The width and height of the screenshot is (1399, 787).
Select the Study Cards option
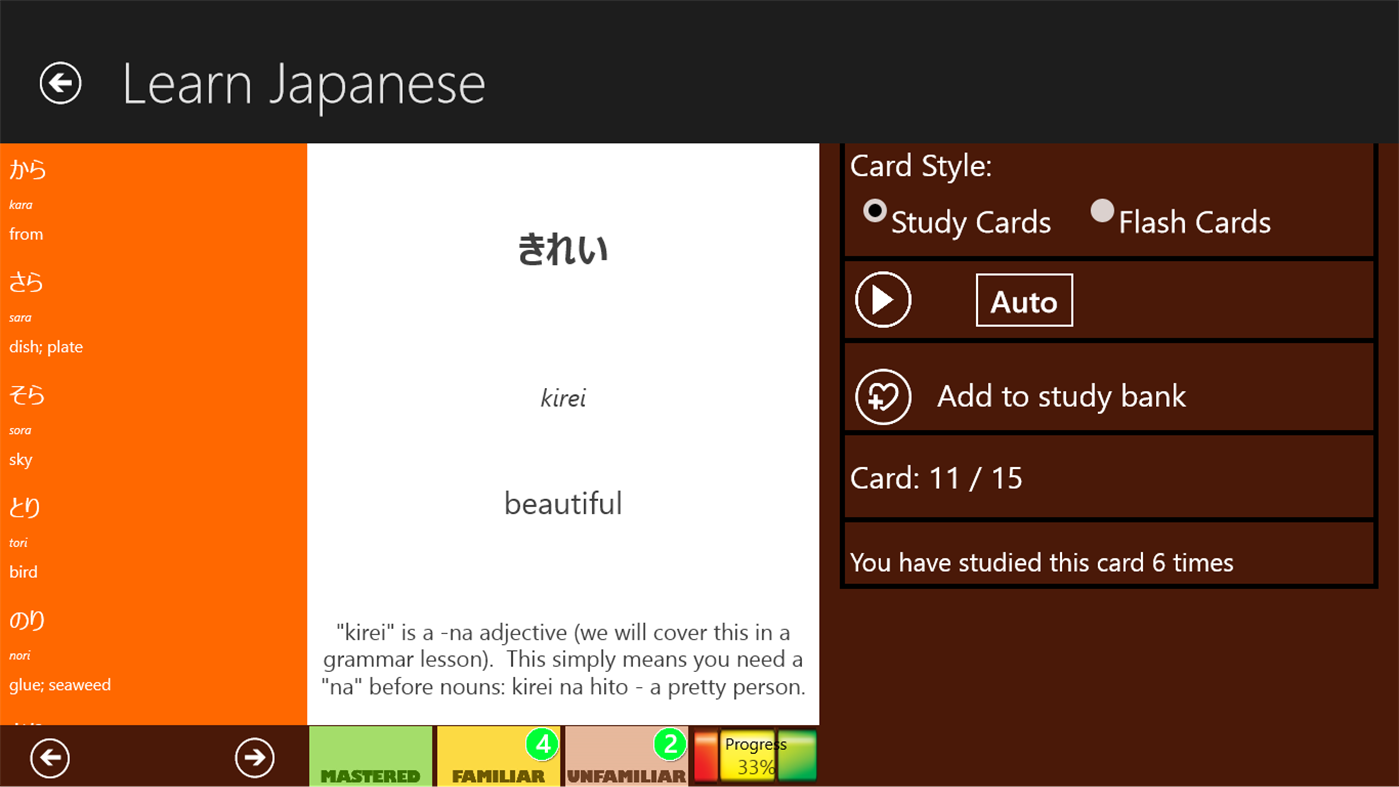(875, 211)
